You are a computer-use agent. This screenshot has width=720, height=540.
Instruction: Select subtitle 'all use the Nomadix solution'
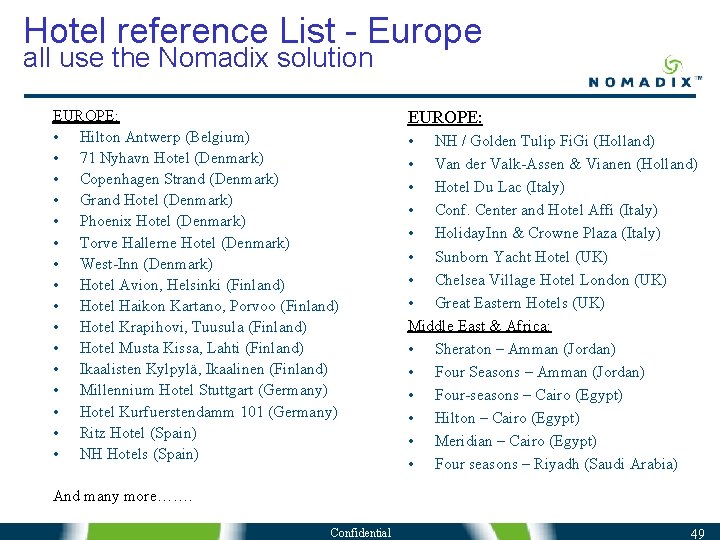(198, 58)
